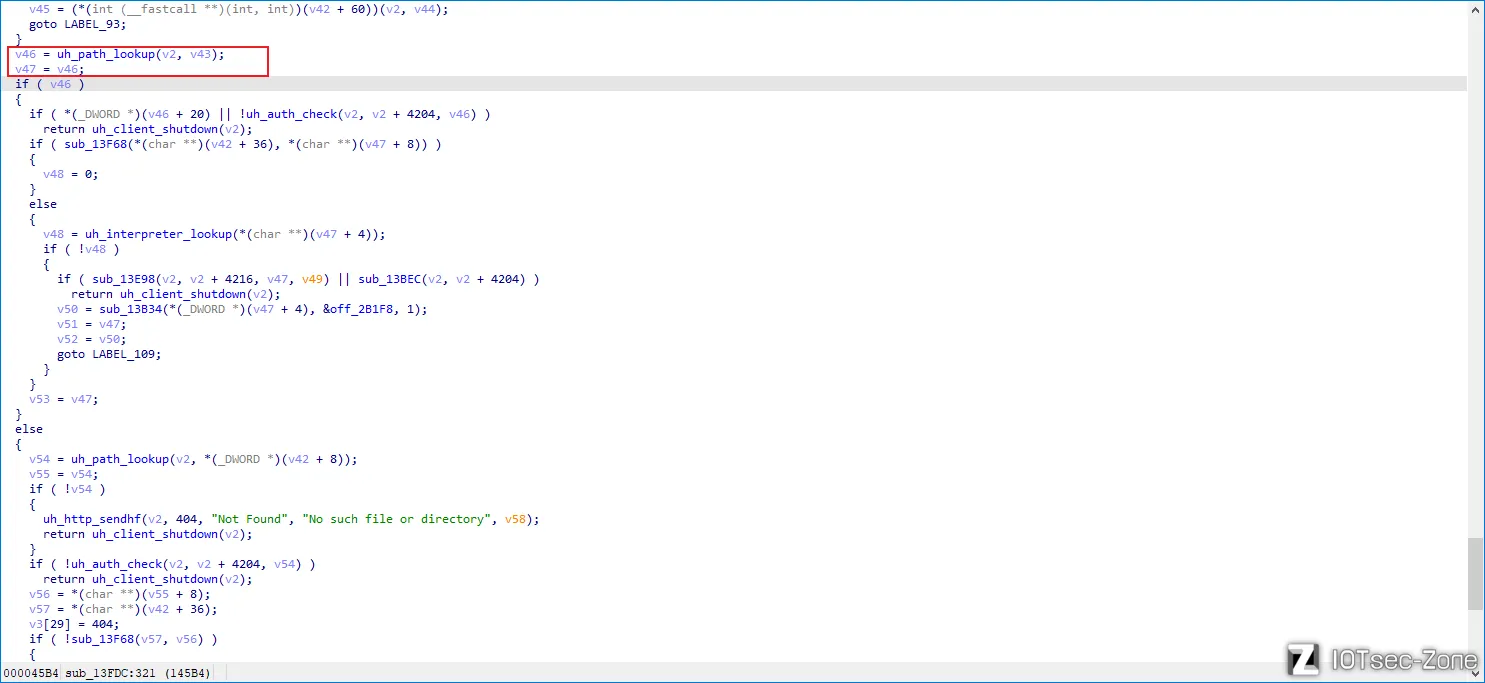The image size is (1485, 683).
Task: Click the "v53 = v47;" line
Action: (x=64, y=399)
